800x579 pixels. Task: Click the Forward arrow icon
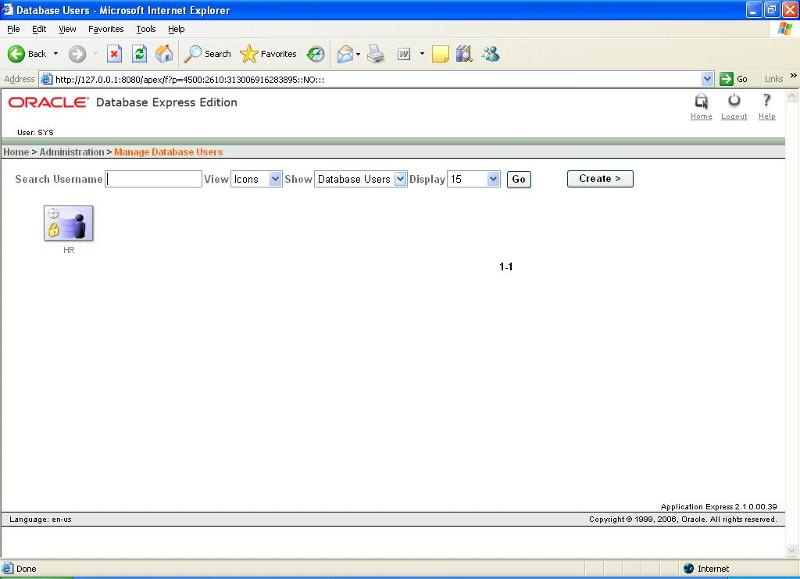(78, 54)
